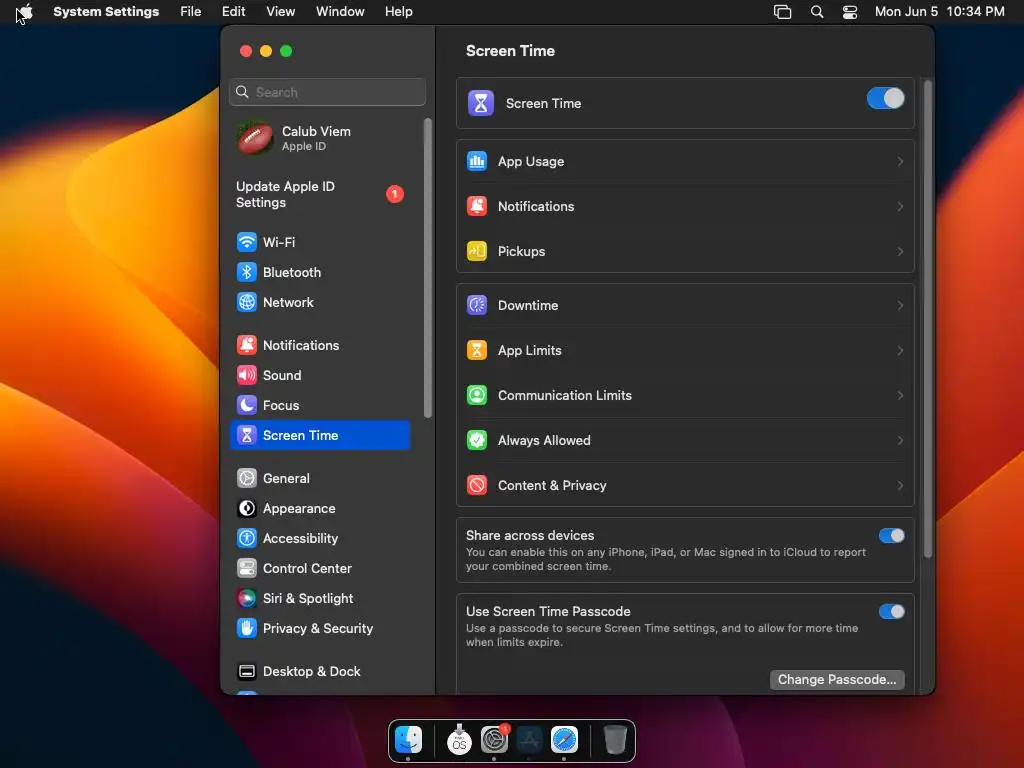1024x768 pixels.
Task: Open the System Settings menu
Action: 106,12
